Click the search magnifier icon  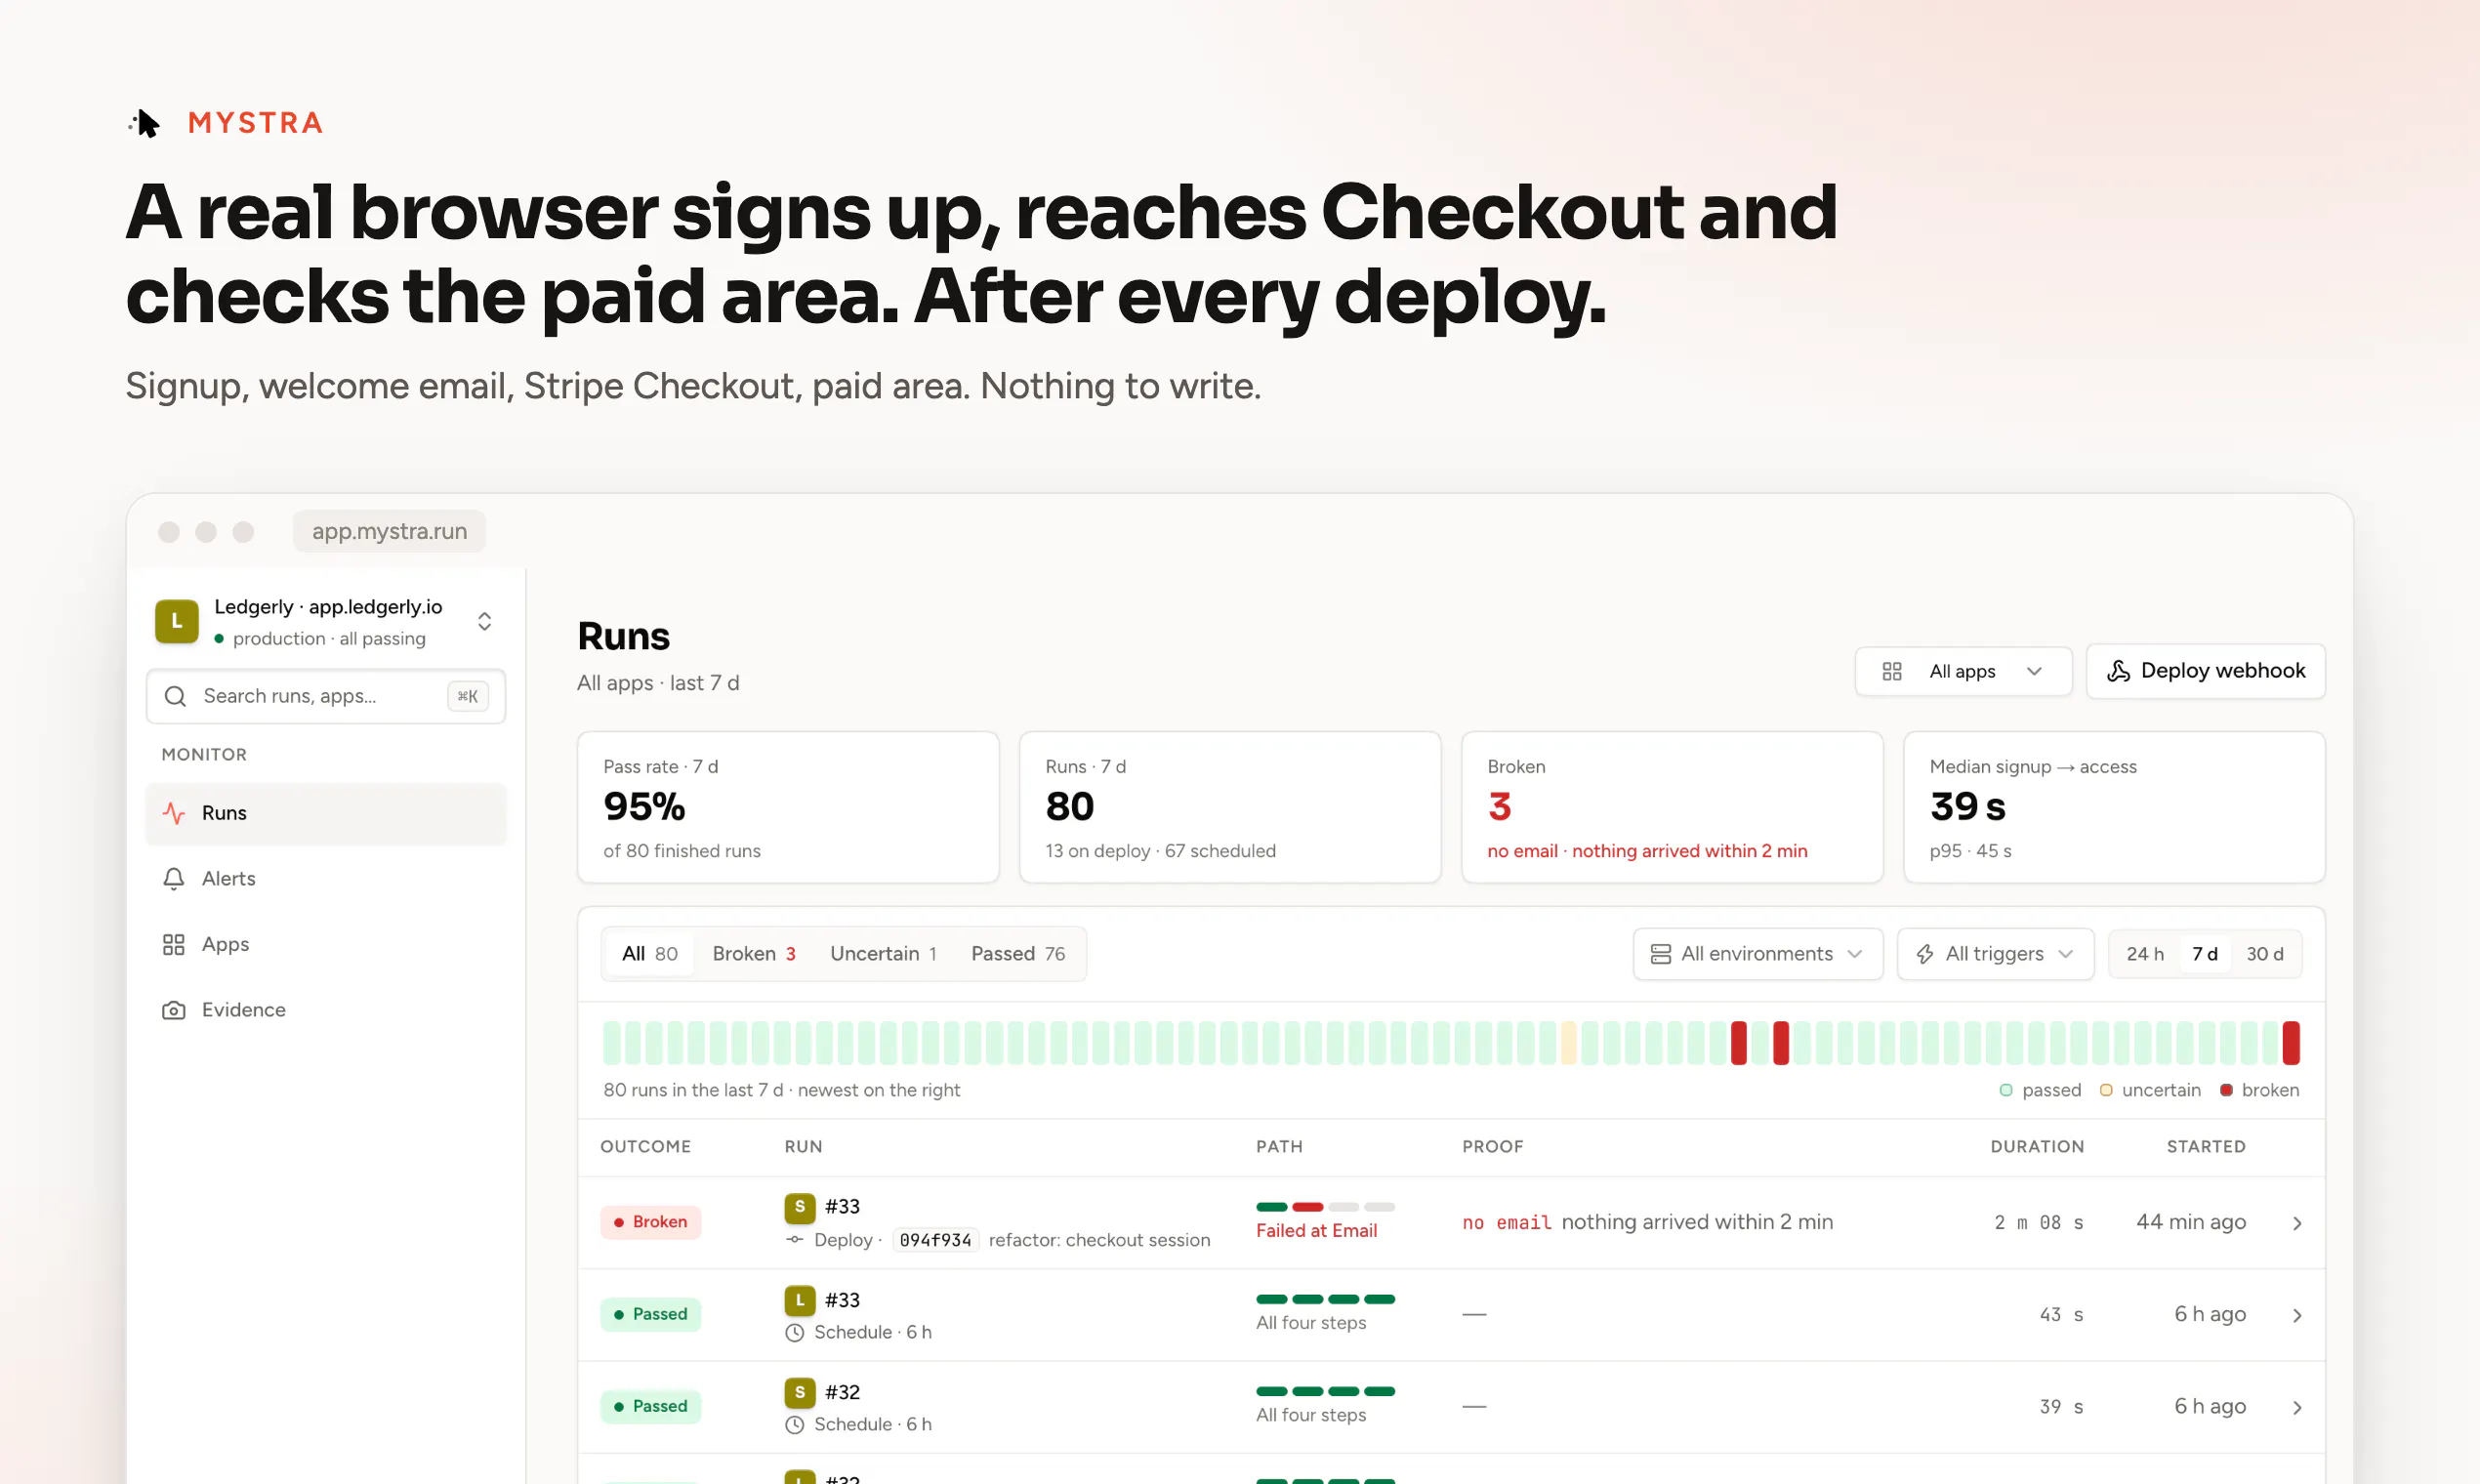pos(175,696)
